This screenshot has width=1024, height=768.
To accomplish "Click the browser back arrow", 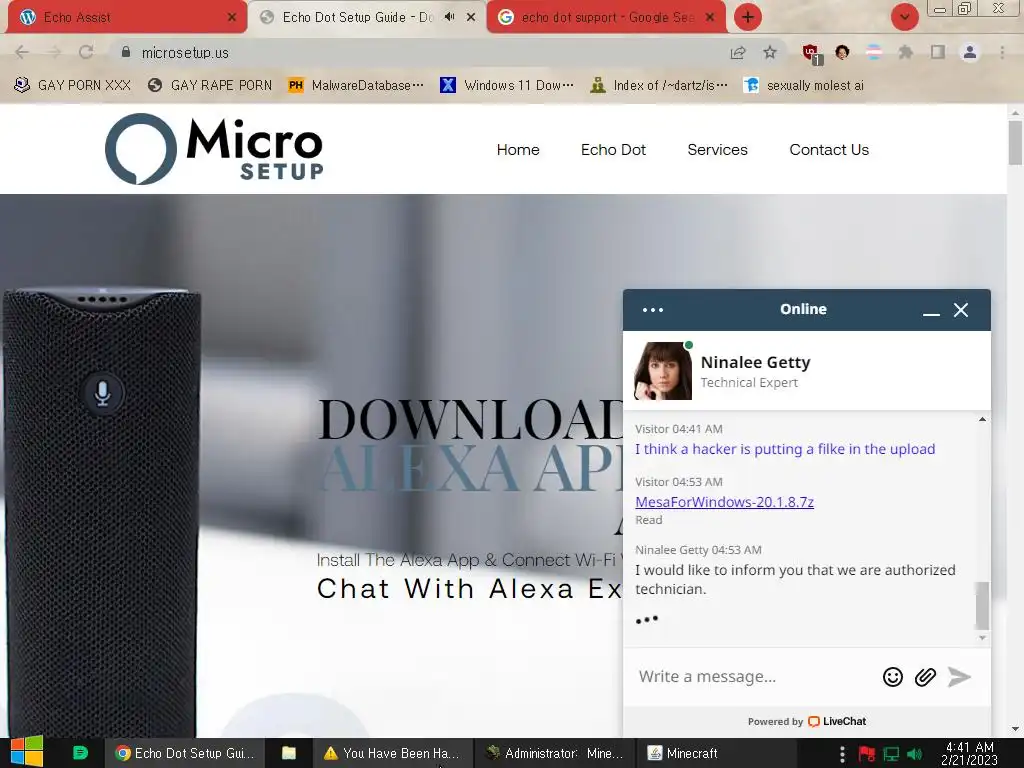I will 22,52.
